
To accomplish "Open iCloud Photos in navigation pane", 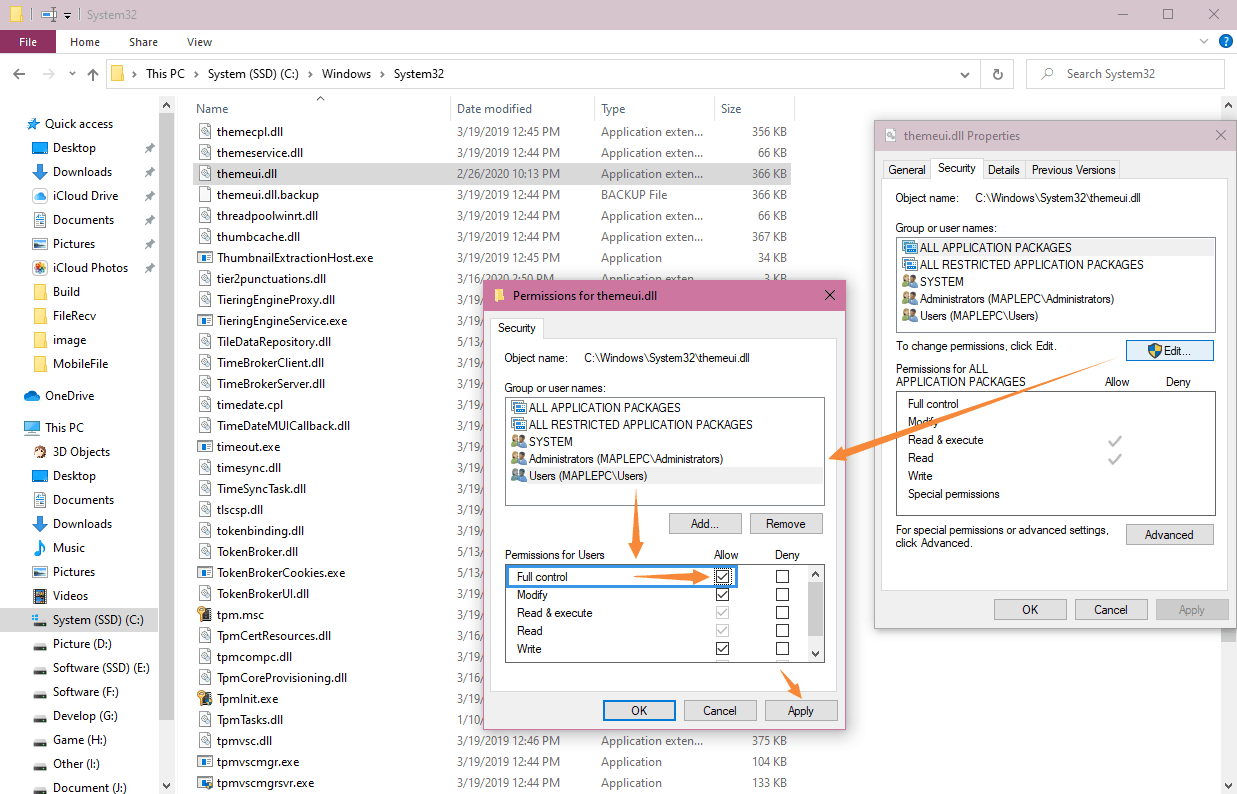I will pyautogui.click(x=90, y=268).
